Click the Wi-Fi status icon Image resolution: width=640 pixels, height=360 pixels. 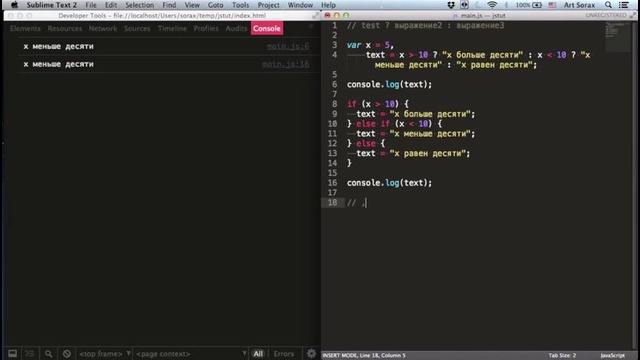click(492, 5)
